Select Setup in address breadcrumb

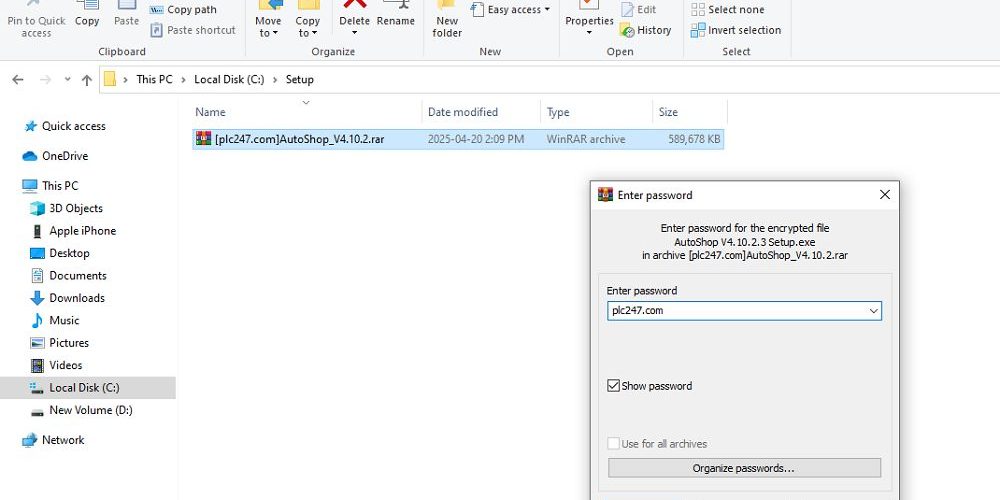point(300,79)
